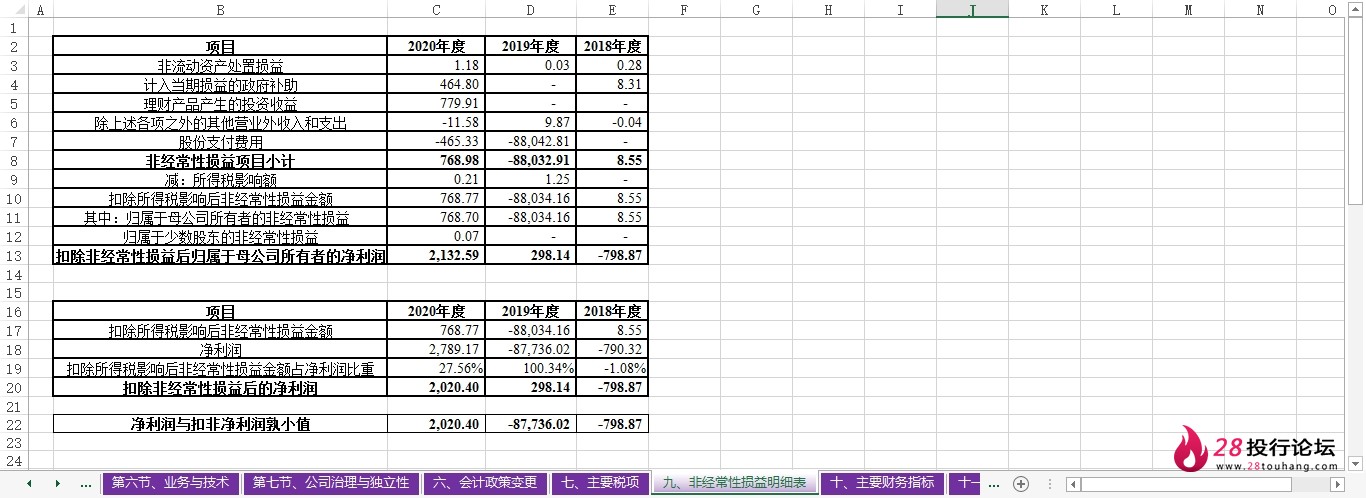Select row 22 header
This screenshot has height=498, width=1366.
click(13, 424)
